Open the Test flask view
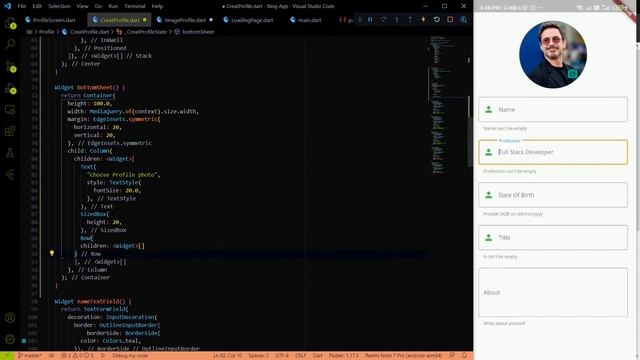The width and height of the screenshot is (640, 360). [10, 153]
